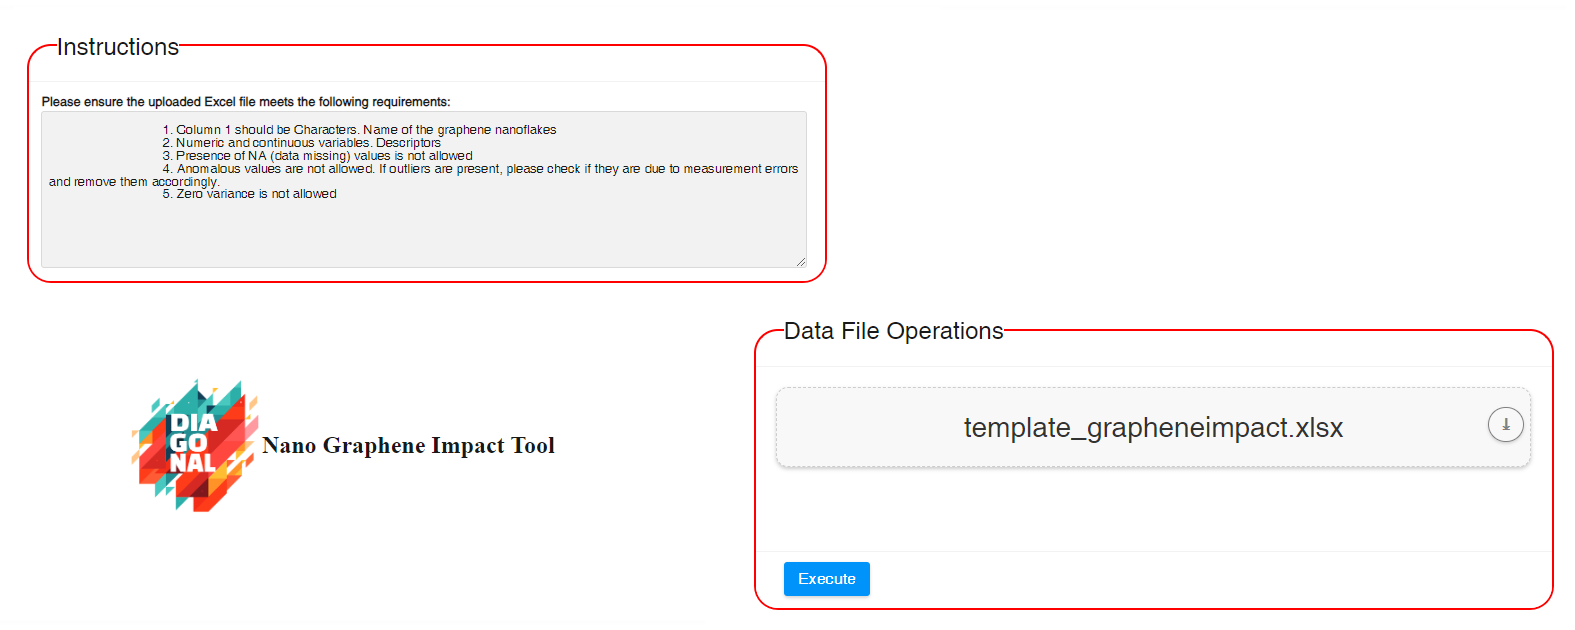Viewport: 1575px width, 630px height.
Task: Click the template_grapheneimpact.xlsx file name
Action: coord(1152,428)
